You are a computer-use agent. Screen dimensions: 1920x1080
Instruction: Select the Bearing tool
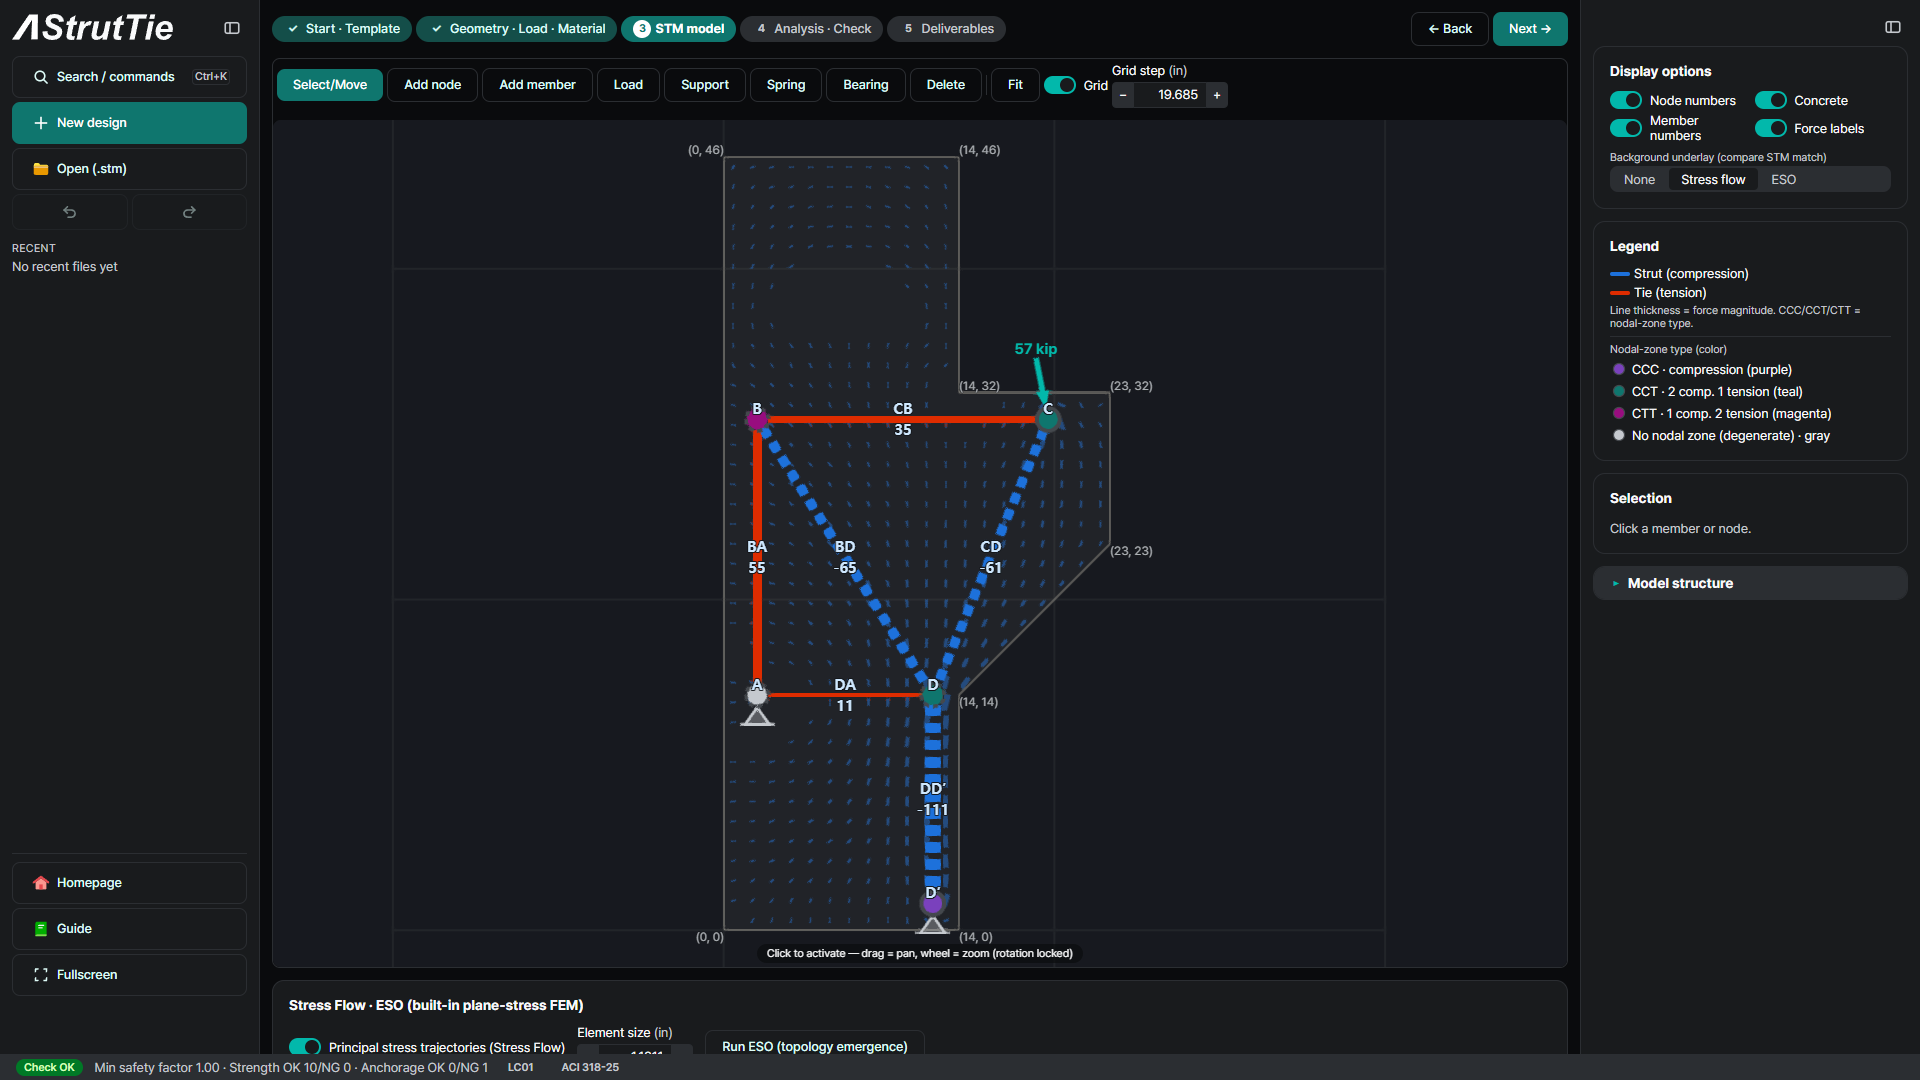click(x=866, y=85)
